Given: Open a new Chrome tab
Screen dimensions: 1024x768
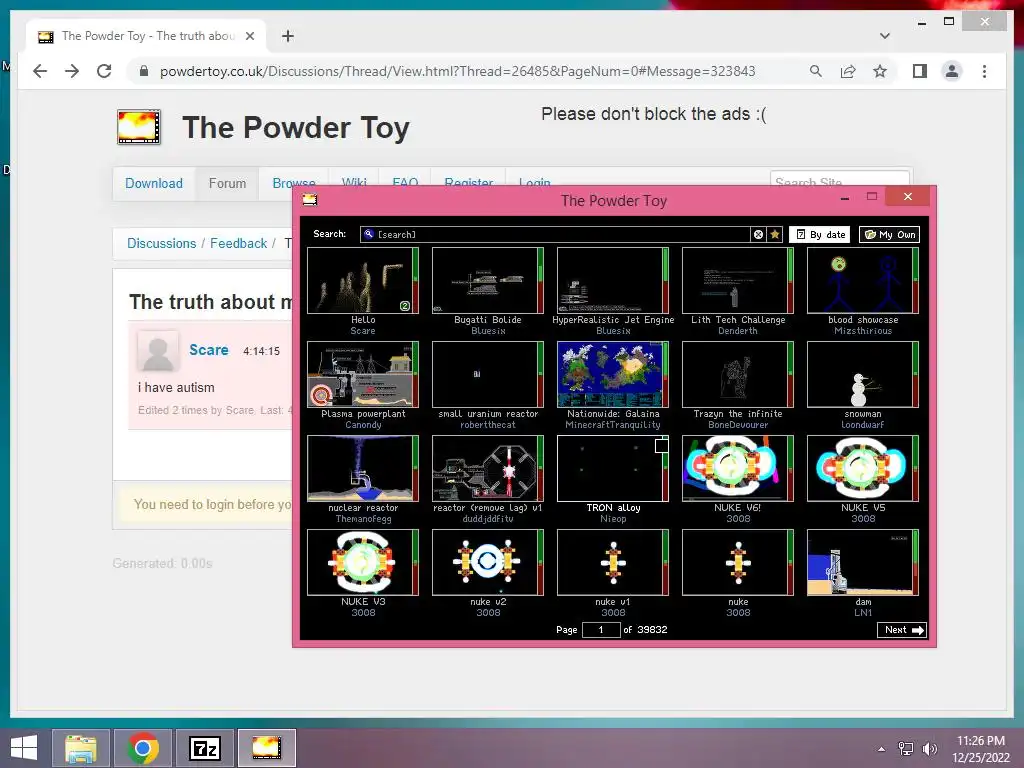Looking at the screenshot, I should 288,36.
